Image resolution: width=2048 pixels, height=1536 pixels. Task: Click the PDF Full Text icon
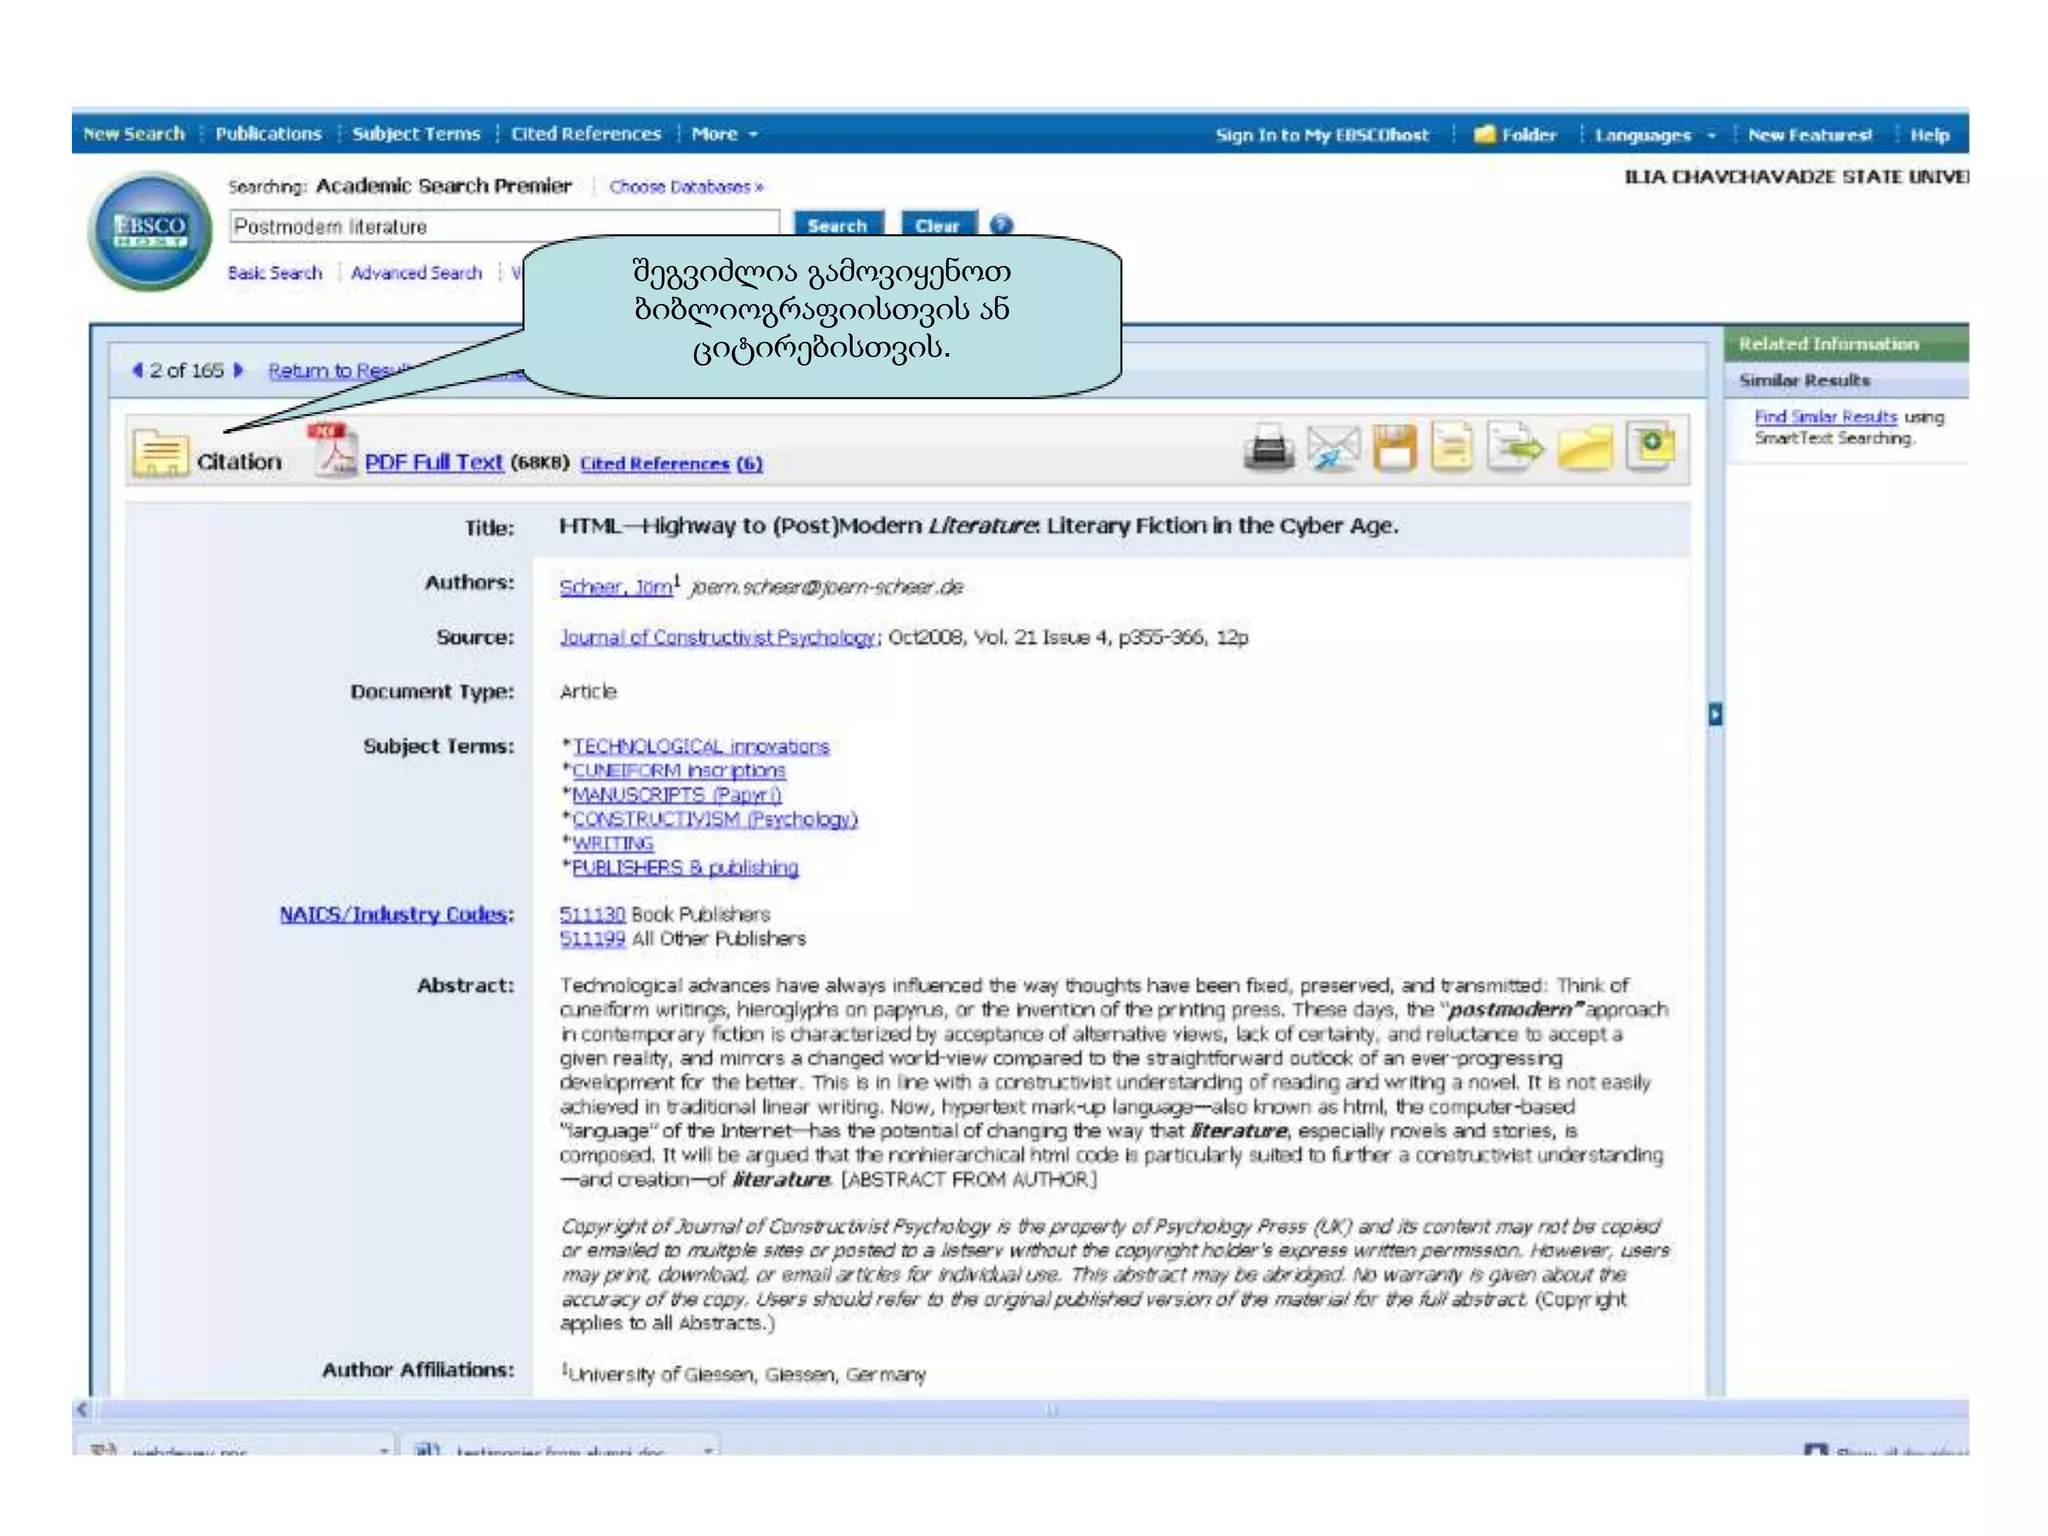(x=334, y=451)
